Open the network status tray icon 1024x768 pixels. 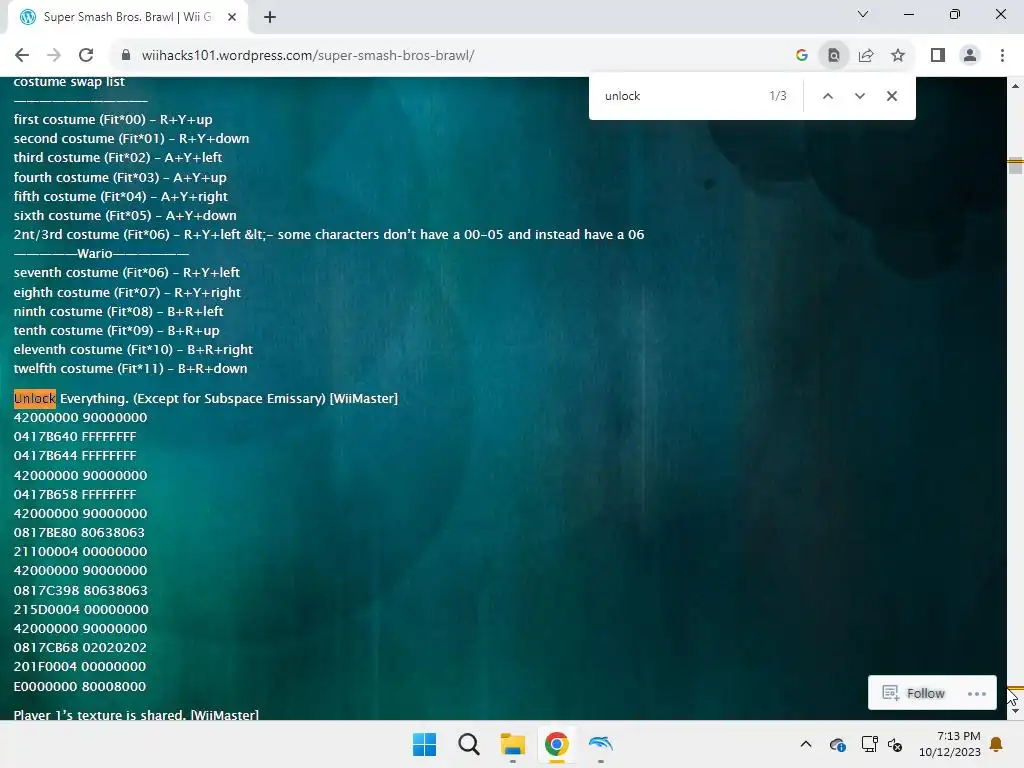pos(869,744)
